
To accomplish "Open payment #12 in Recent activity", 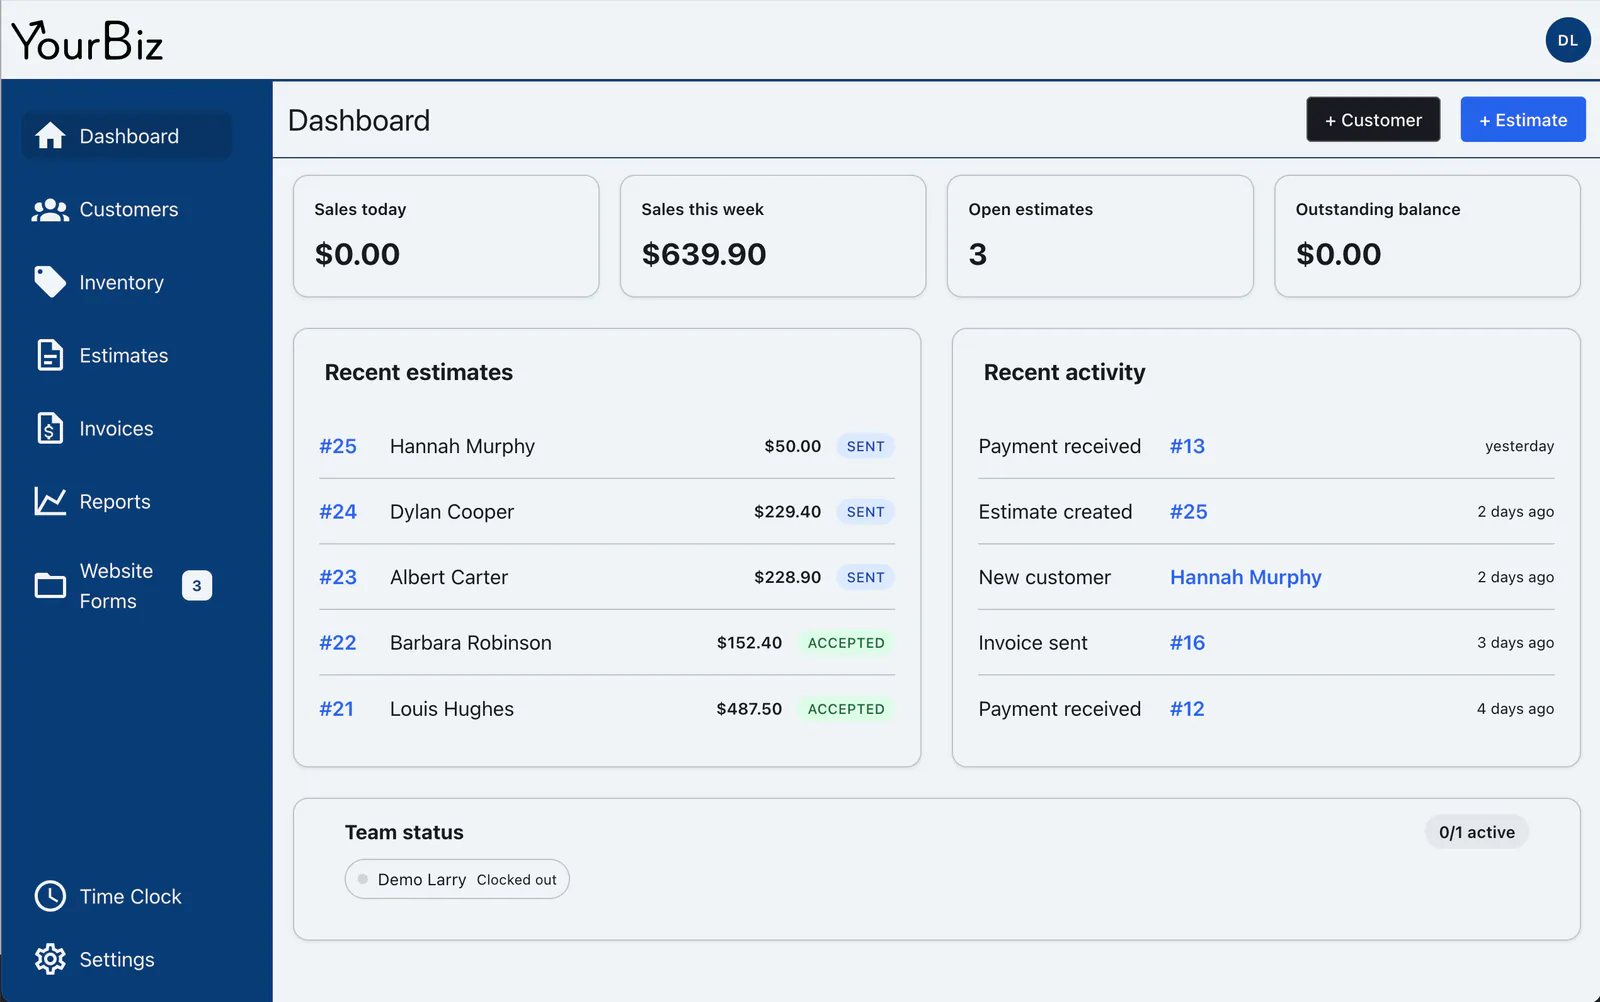I will 1187,709.
